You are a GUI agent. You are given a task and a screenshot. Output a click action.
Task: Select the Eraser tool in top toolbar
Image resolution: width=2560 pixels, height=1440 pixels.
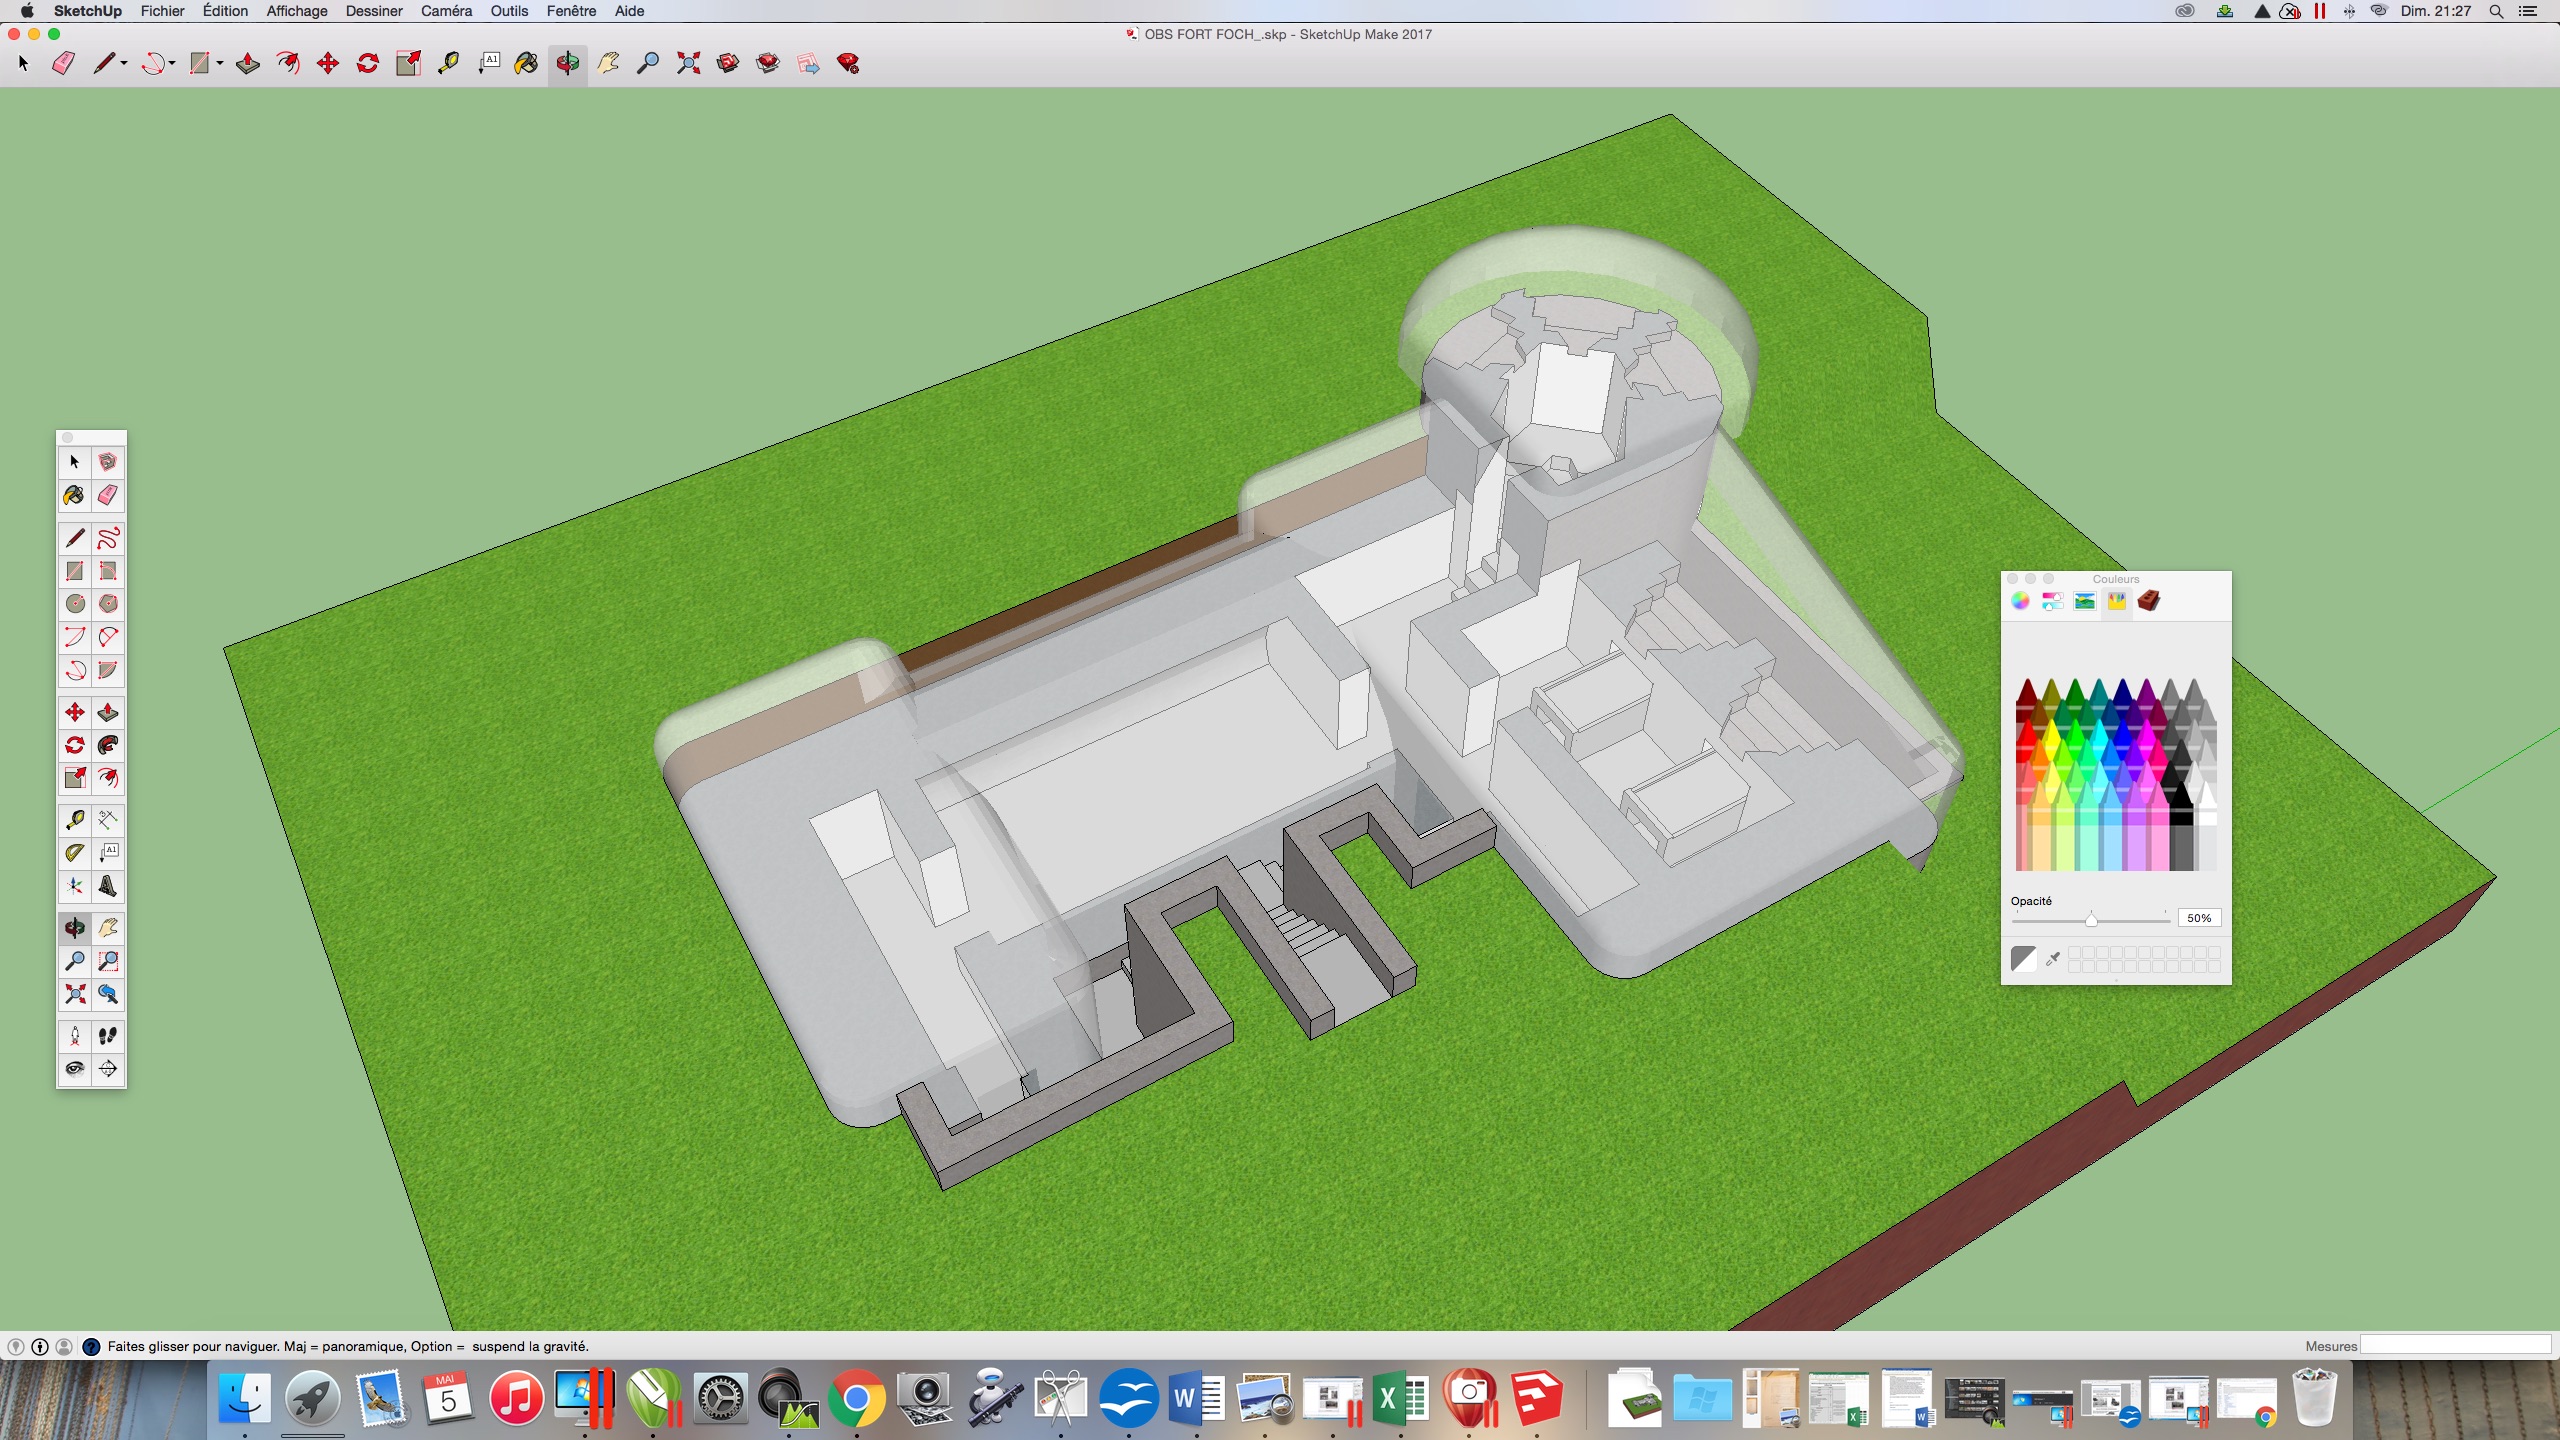pyautogui.click(x=63, y=64)
